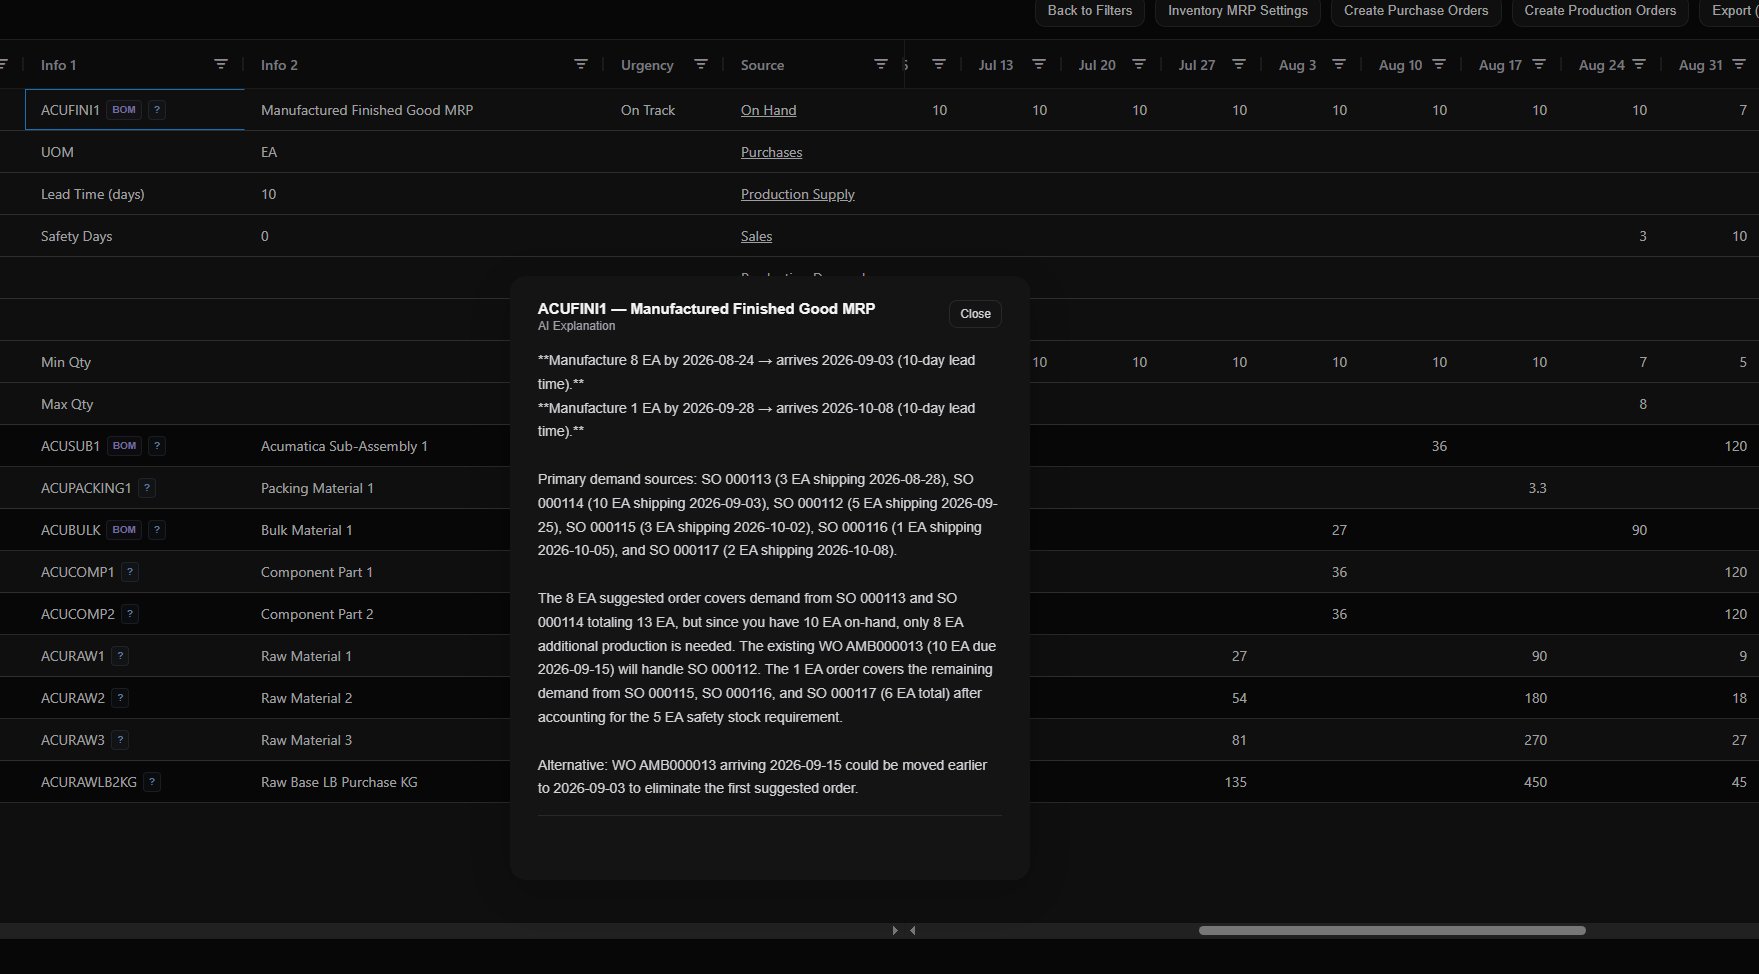Click the right-pointing scroll arrow on the bottom bar

pyautogui.click(x=895, y=930)
